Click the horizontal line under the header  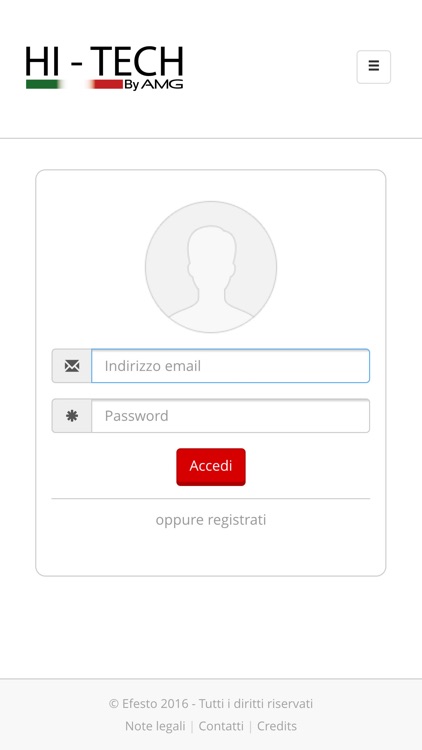[x=211, y=138]
